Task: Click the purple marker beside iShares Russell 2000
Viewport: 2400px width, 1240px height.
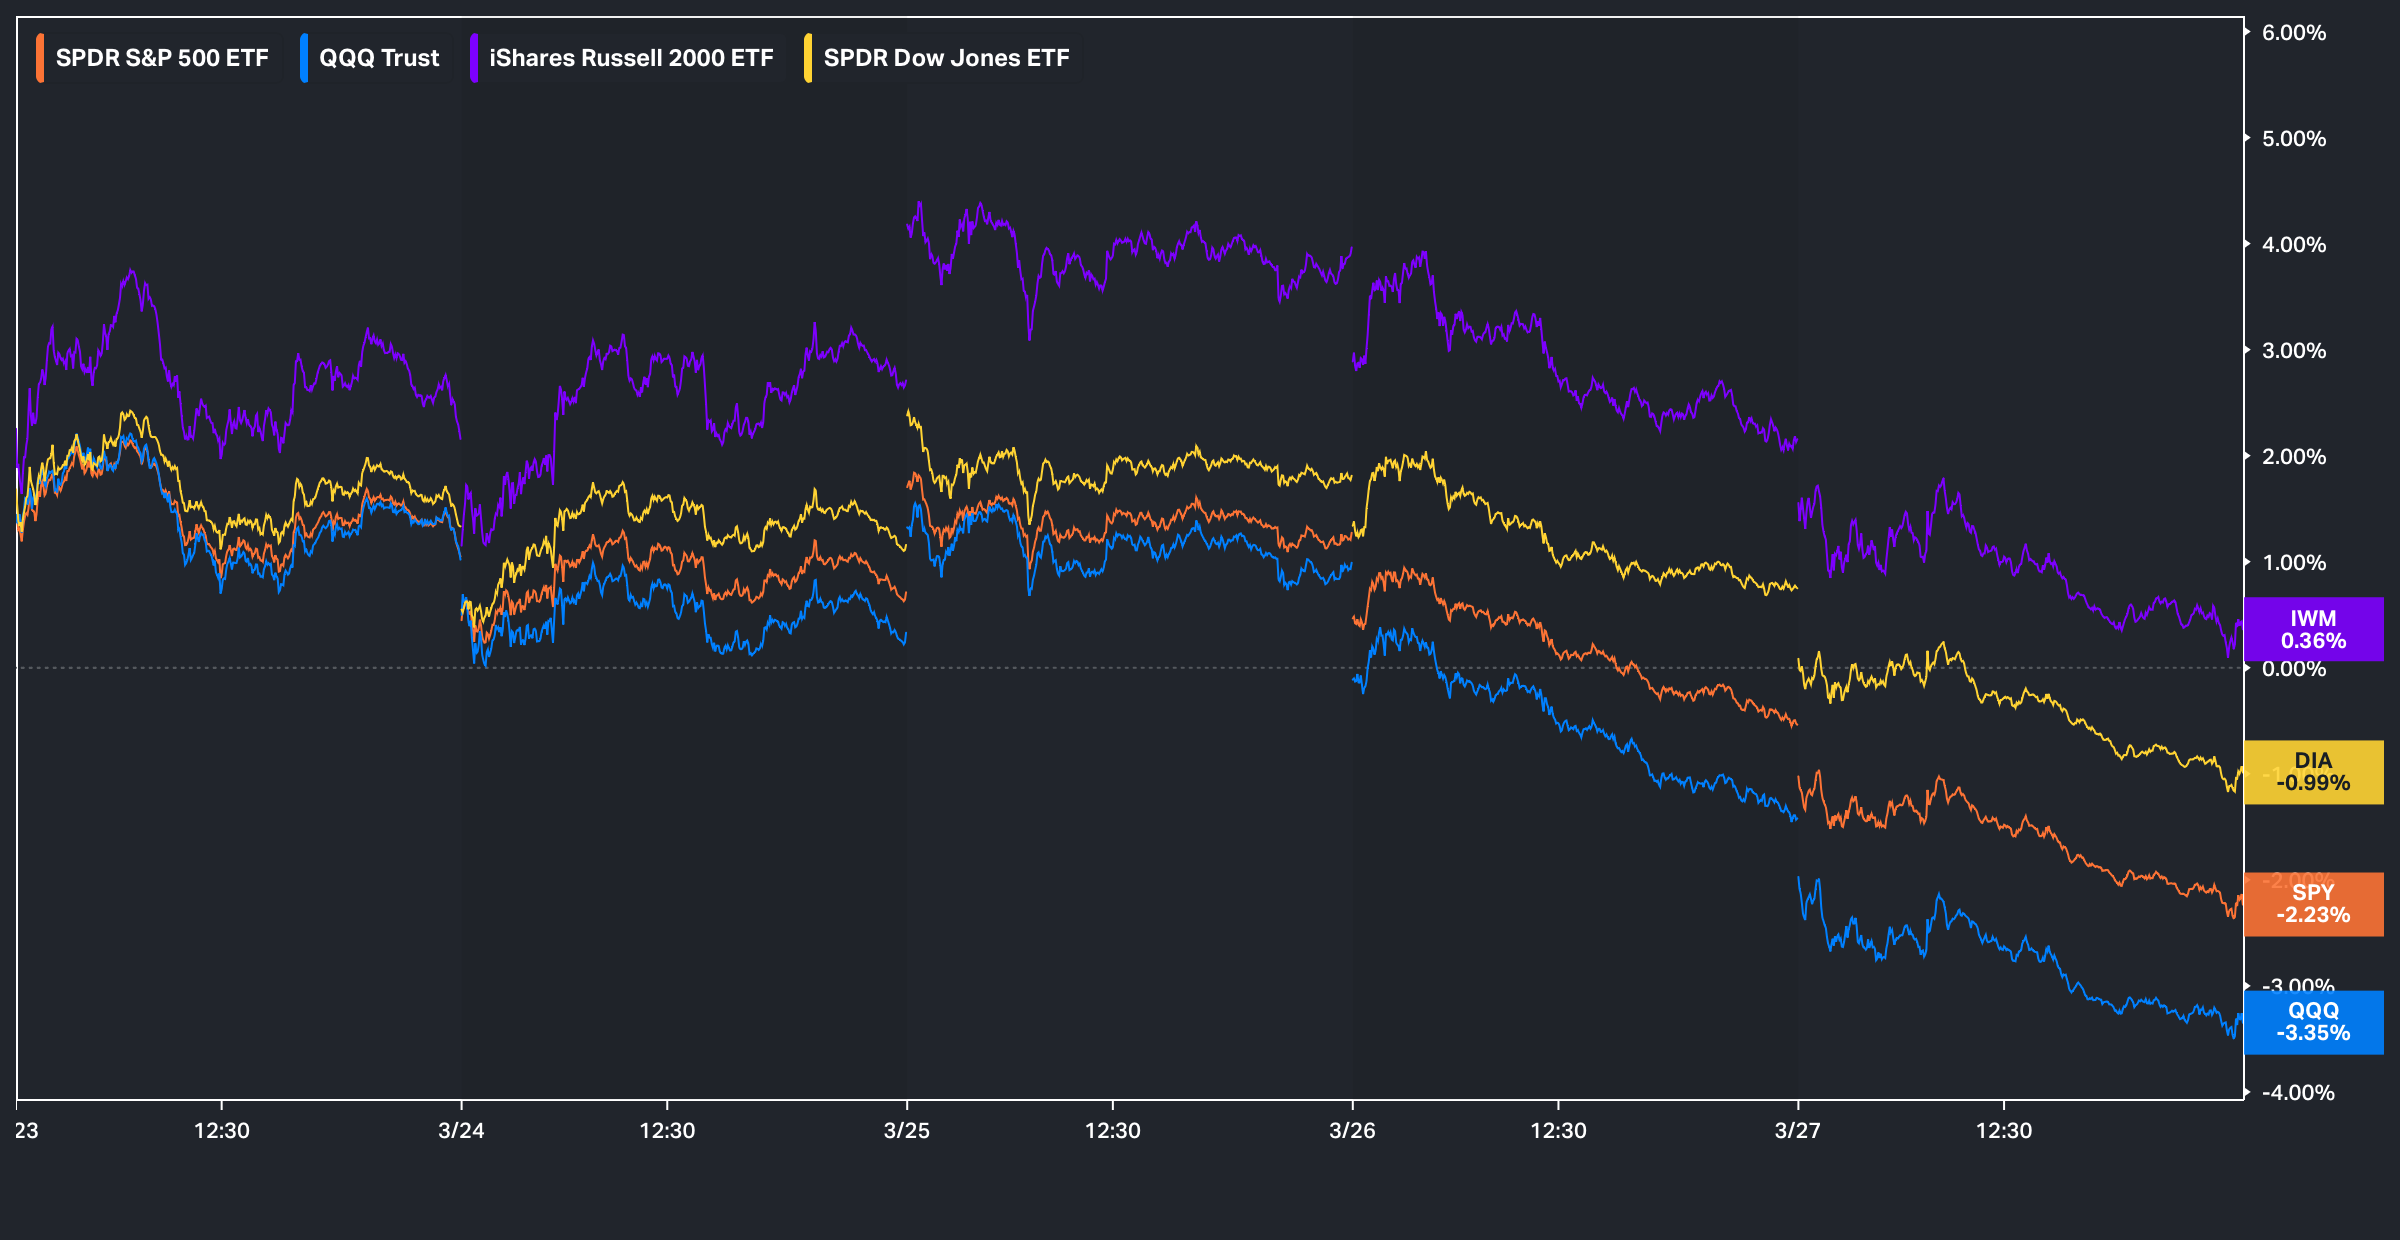Action: click(474, 58)
